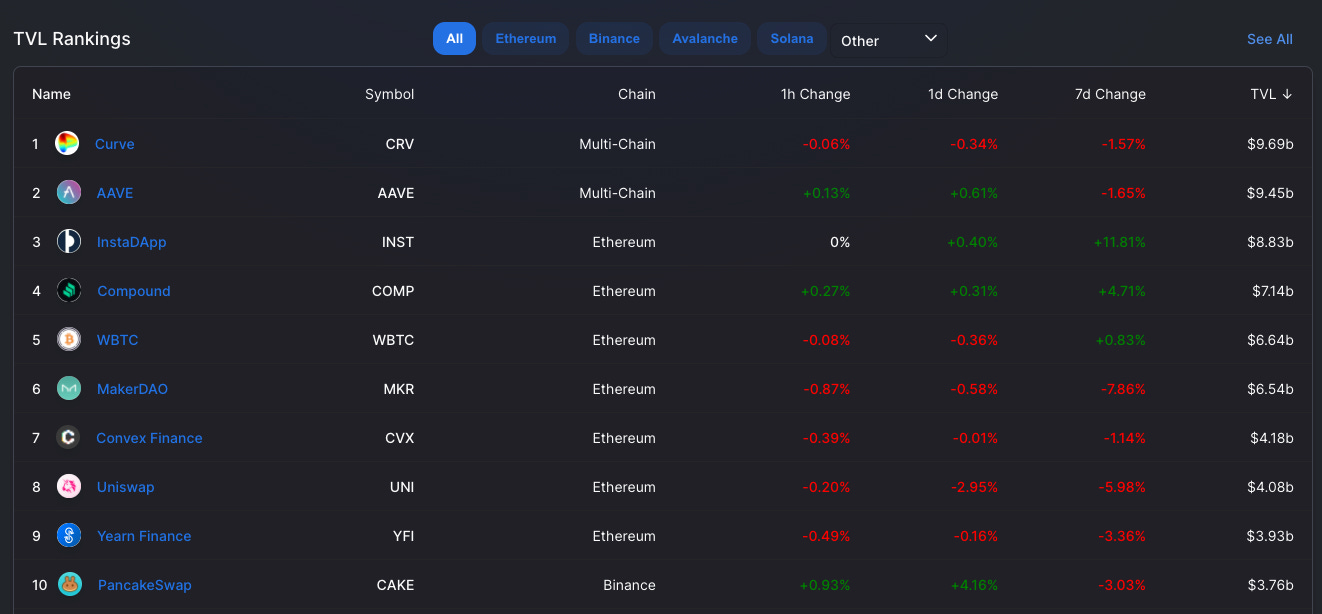Go to the Compound protocol page
The height and width of the screenshot is (614, 1322).
134,291
